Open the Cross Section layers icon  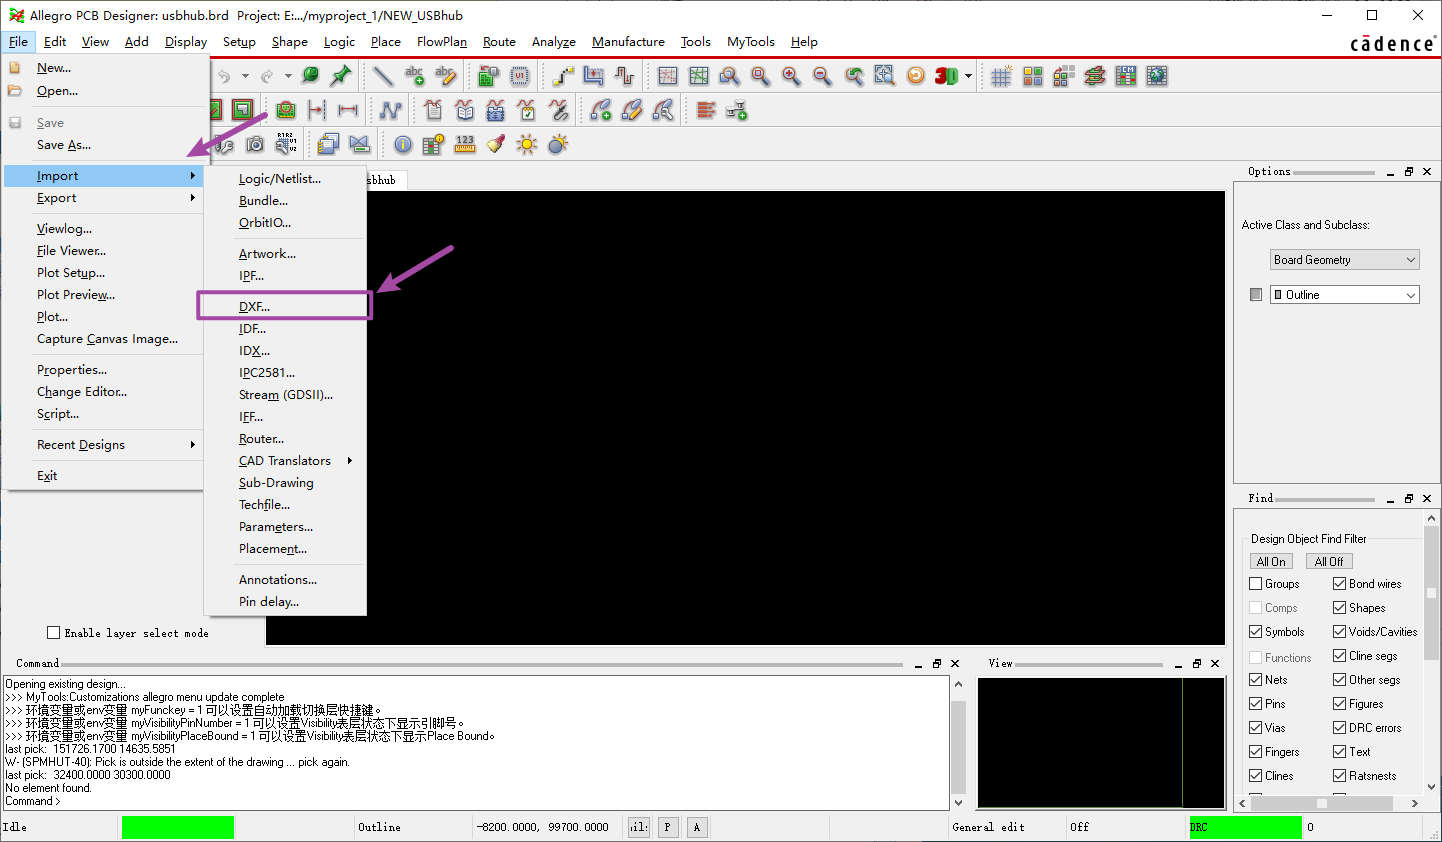tap(1094, 76)
